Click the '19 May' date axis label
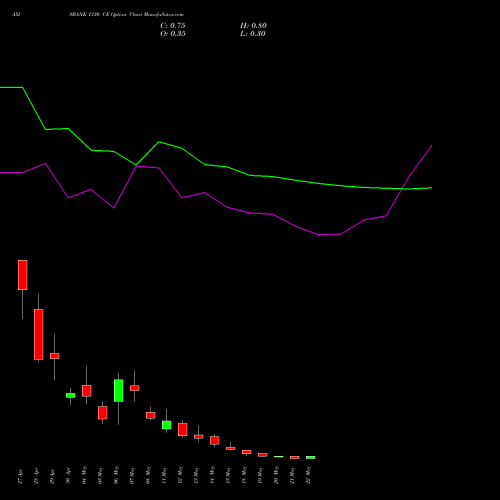Viewport: 500px width, 500px height. pos(260,475)
